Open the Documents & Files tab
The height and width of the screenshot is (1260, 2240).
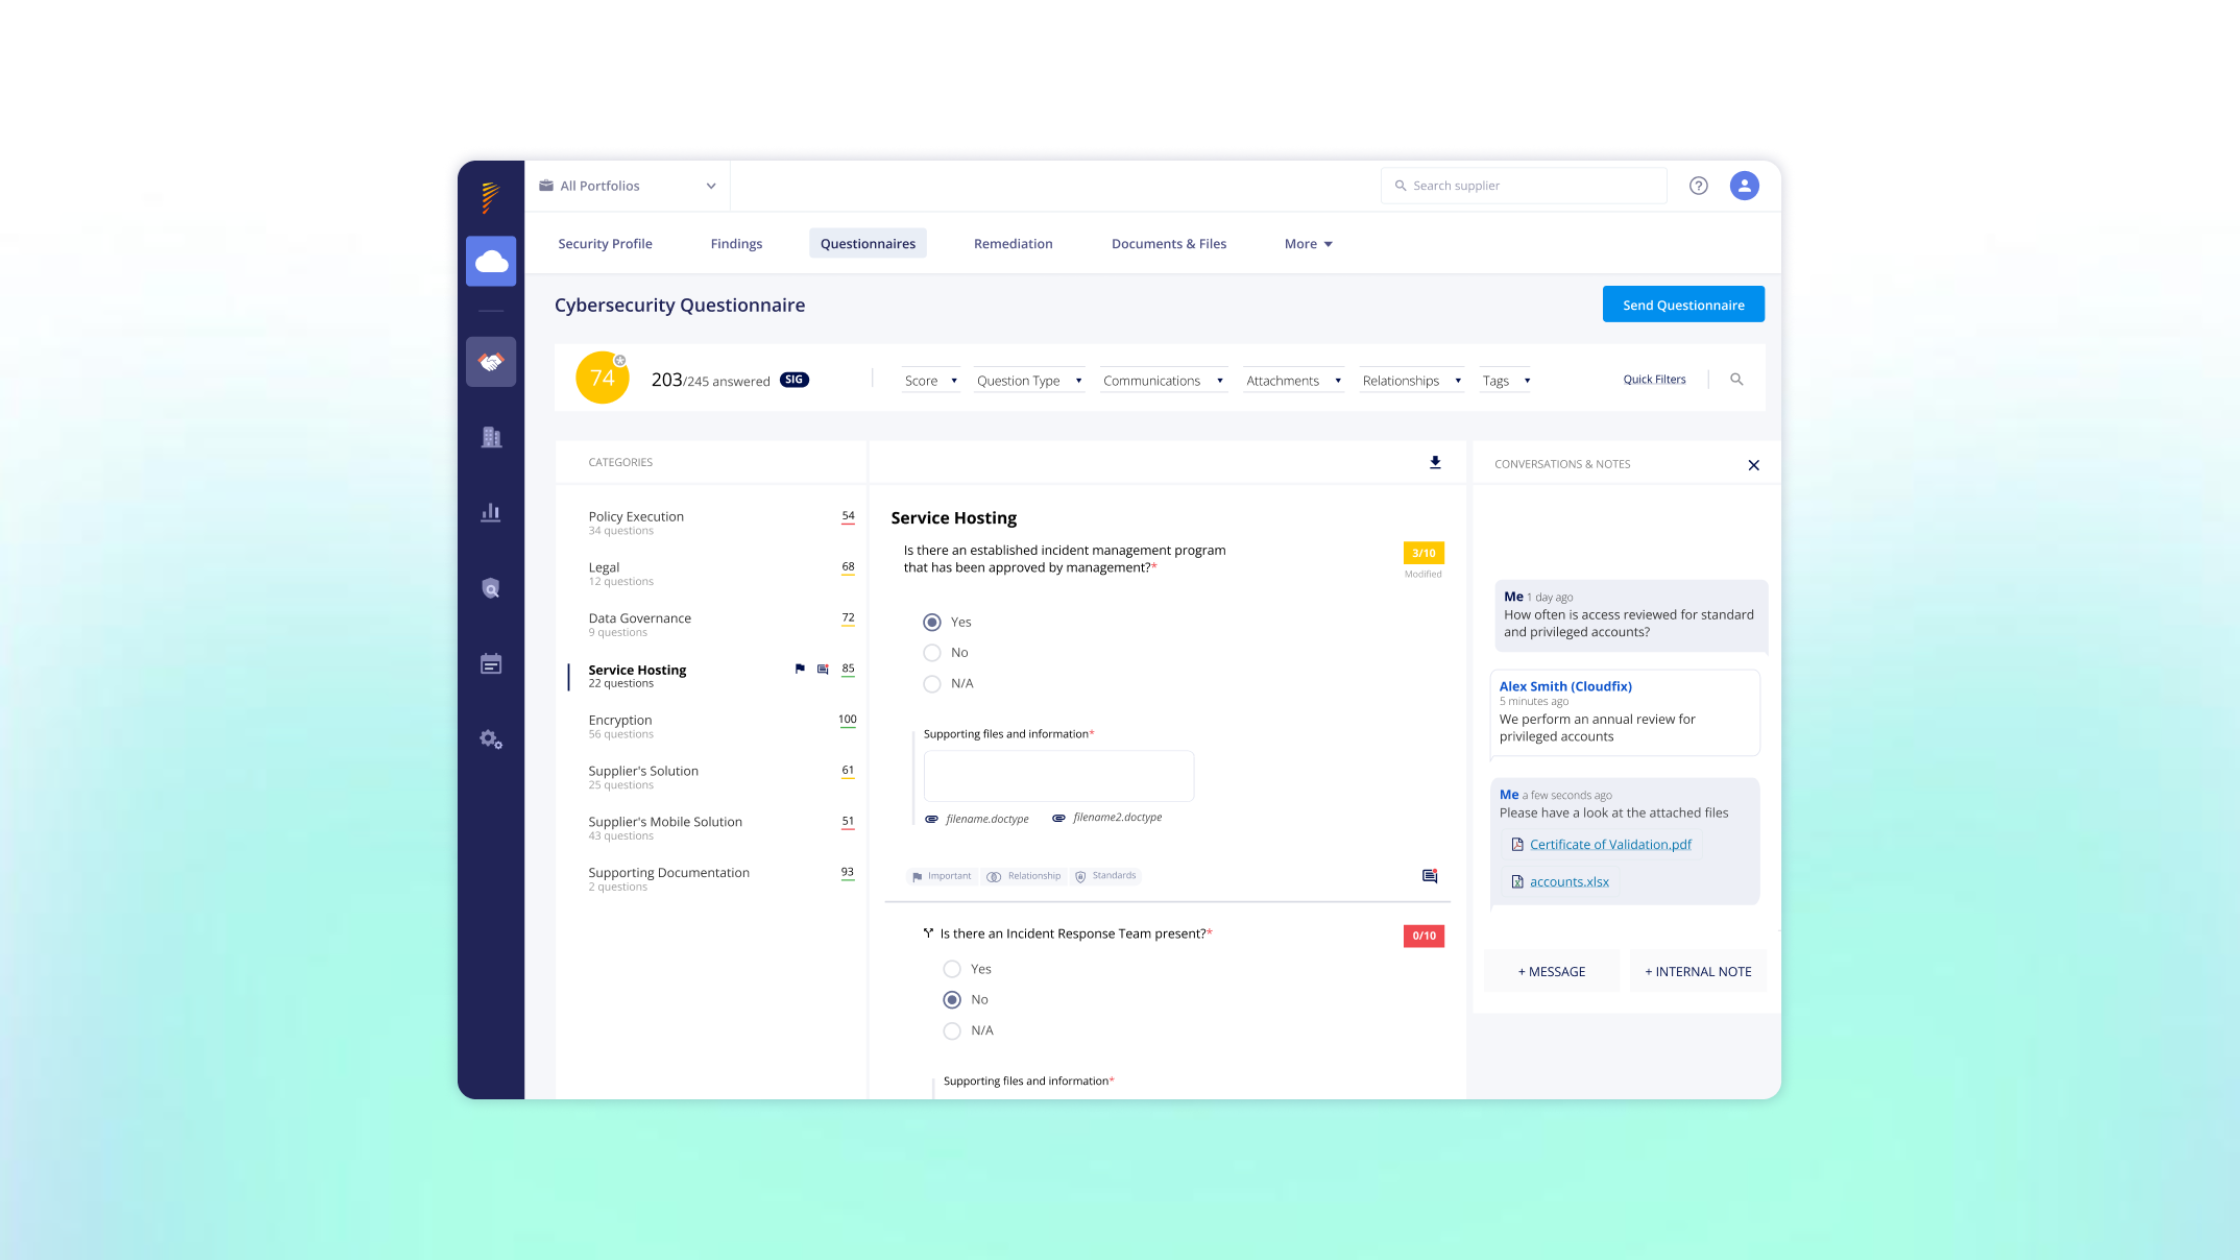tap(1169, 244)
